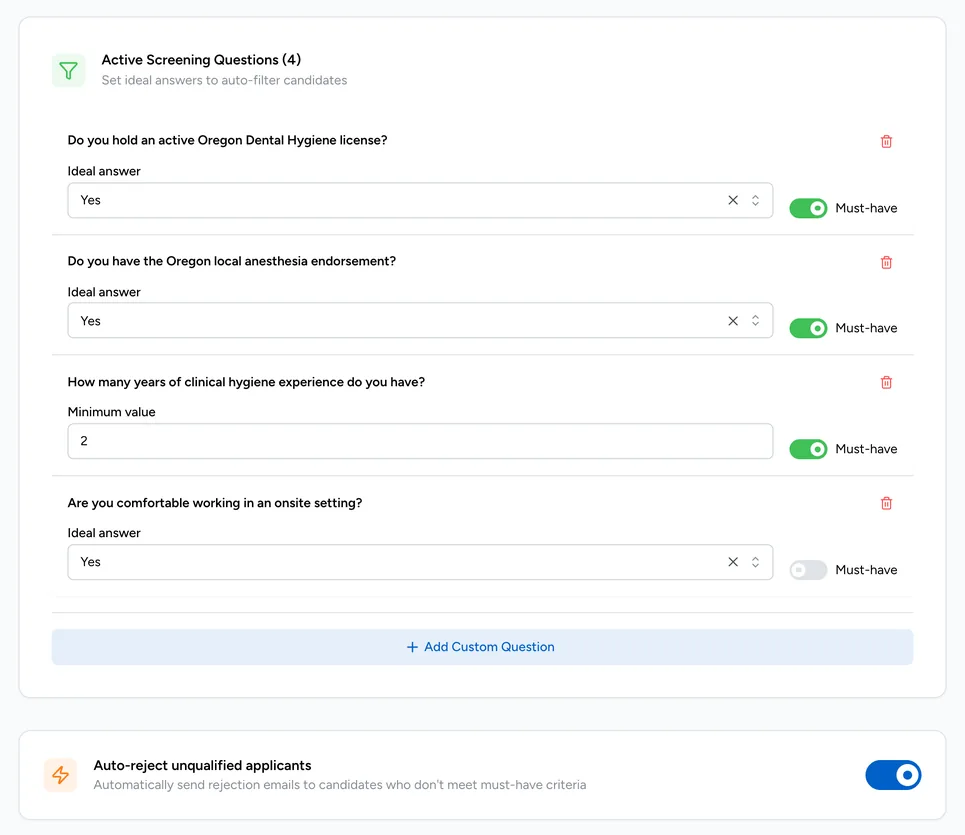Disable Must-have for the anesthesia endorsement question
This screenshot has height=835, width=965.
808,328
